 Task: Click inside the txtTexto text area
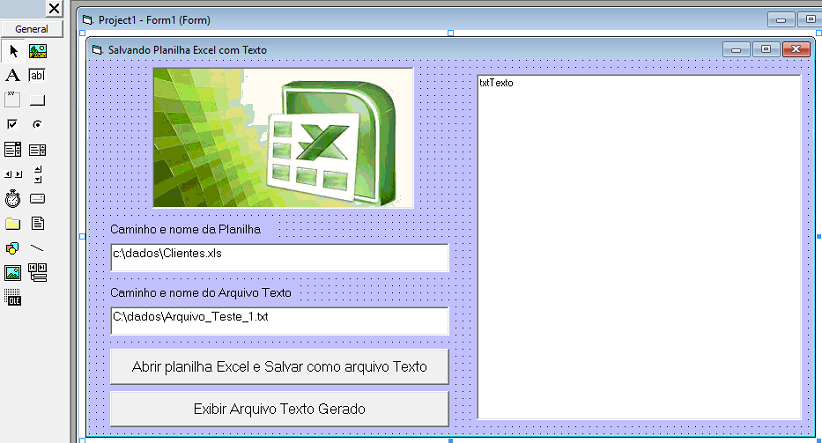pyautogui.click(x=639, y=247)
